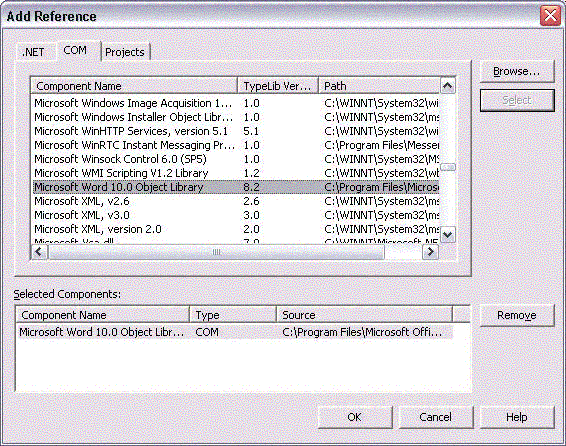Close the Add Reference dialog

tap(550, 16)
